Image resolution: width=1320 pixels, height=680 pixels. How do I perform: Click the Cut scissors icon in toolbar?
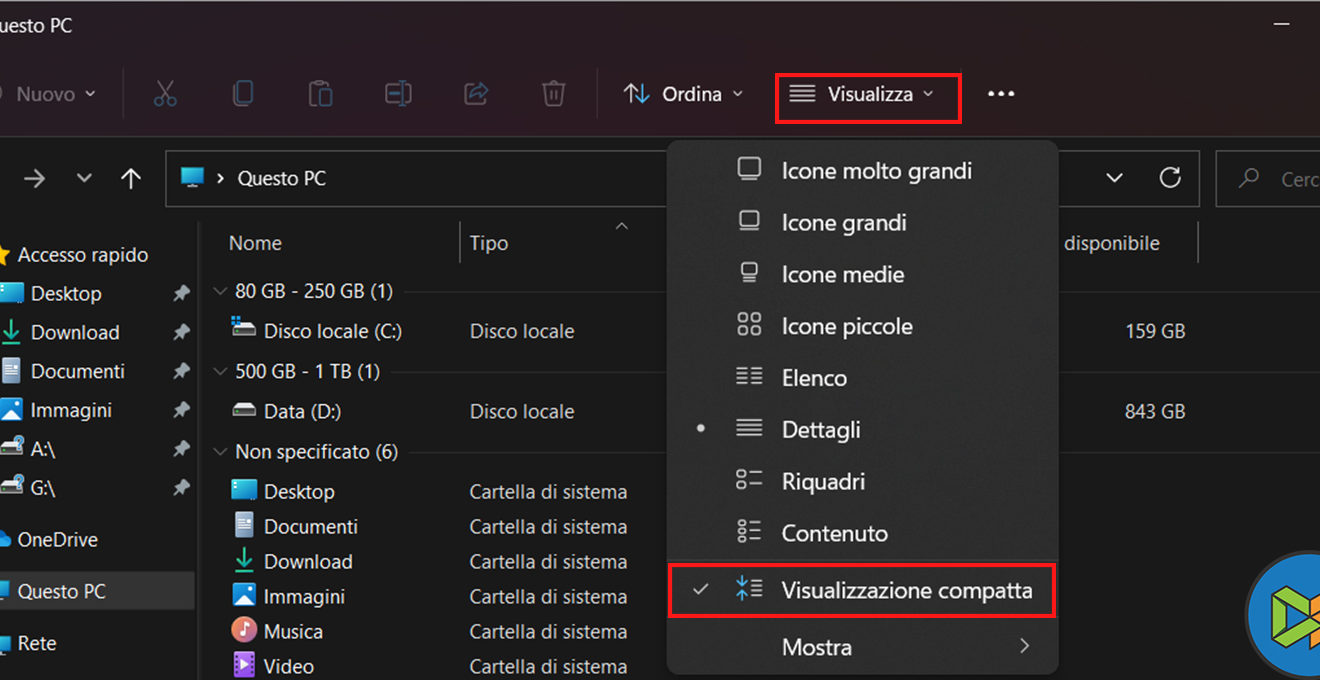click(x=165, y=94)
